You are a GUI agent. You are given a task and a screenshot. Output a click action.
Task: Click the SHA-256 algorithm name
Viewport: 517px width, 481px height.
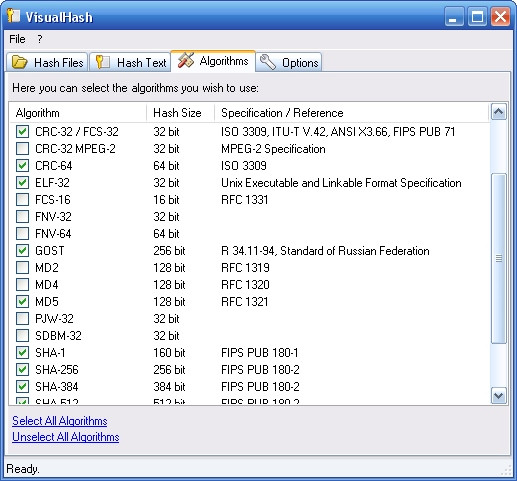point(57,370)
